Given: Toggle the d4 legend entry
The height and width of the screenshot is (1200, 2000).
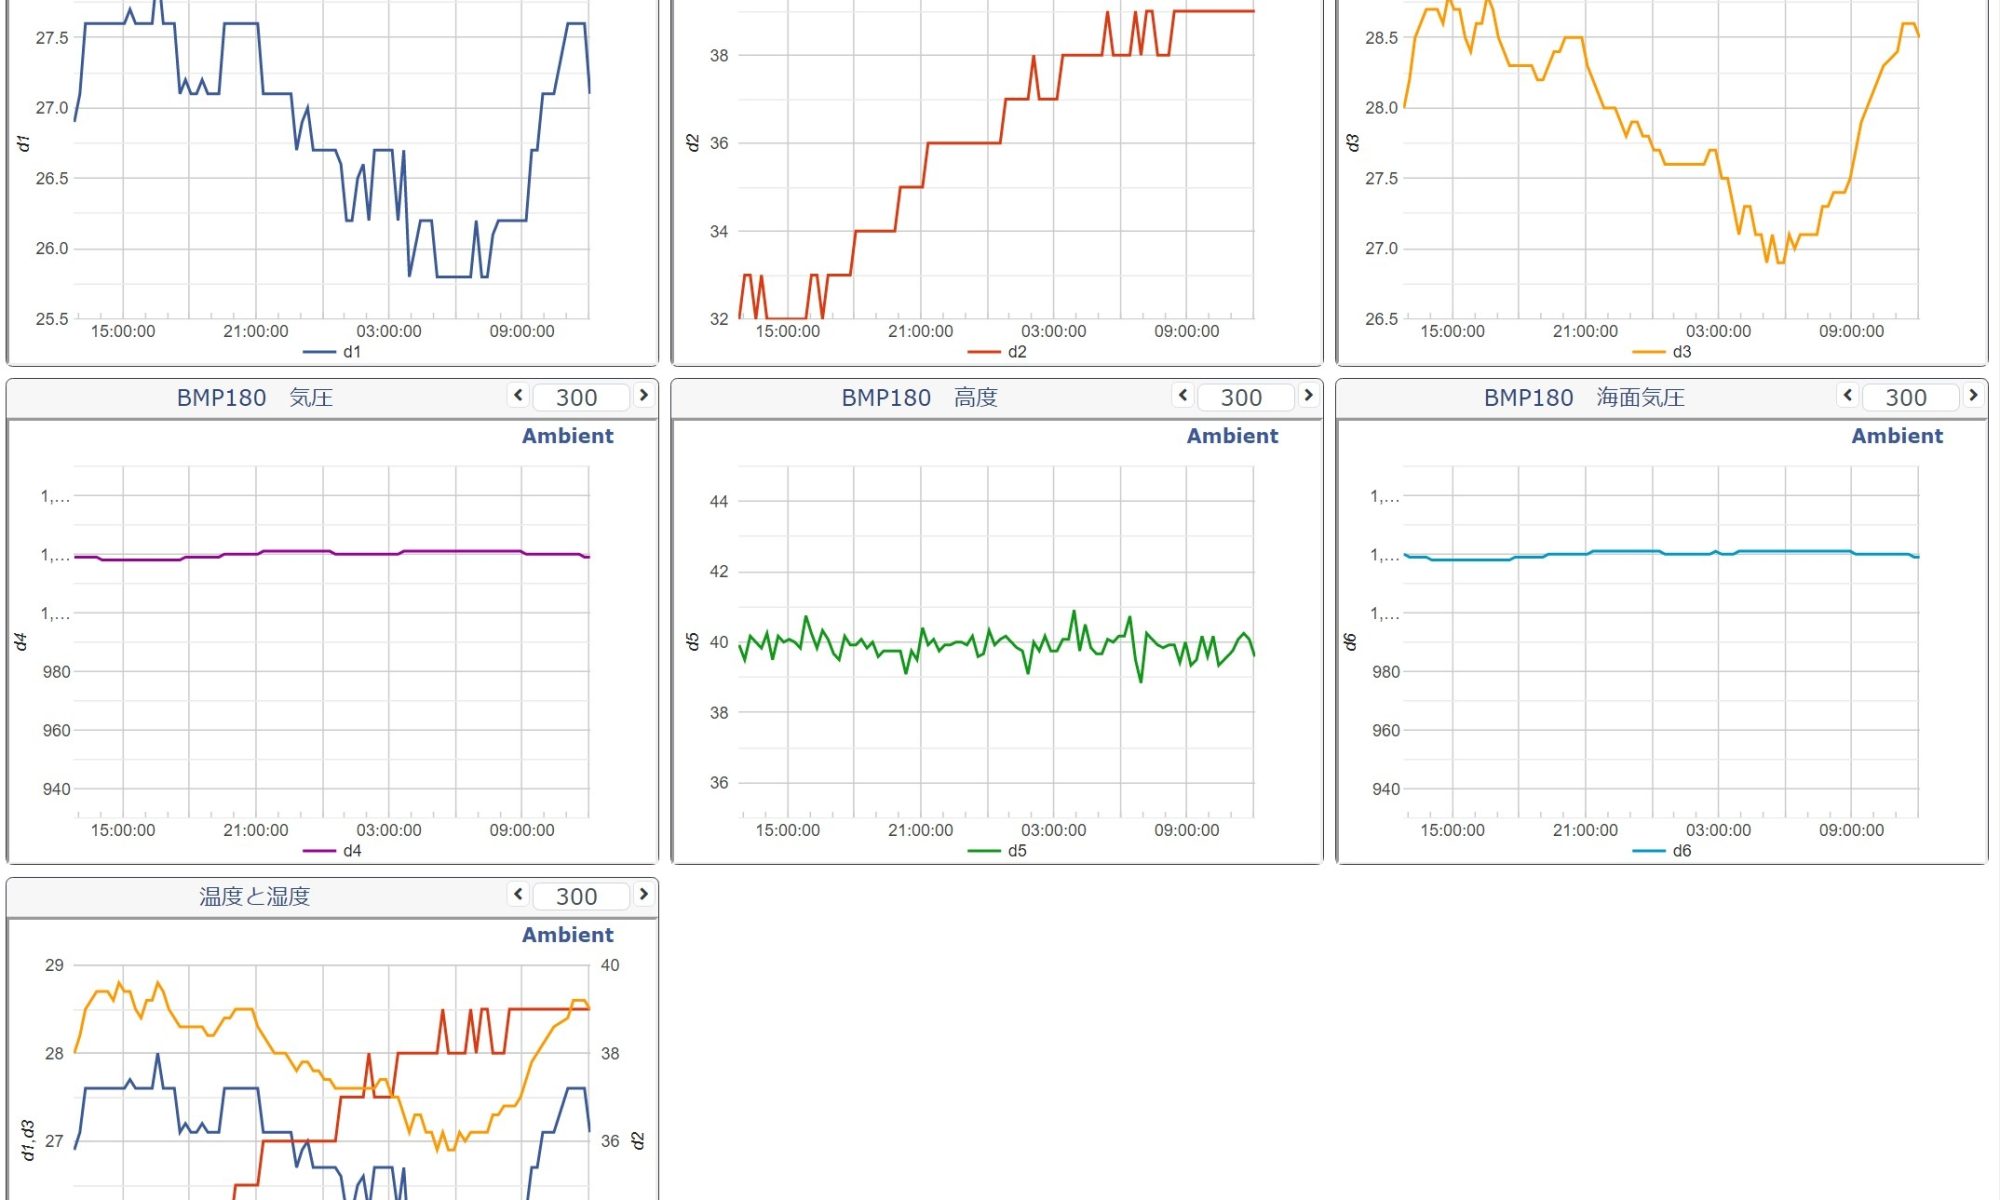Looking at the screenshot, I should [351, 851].
